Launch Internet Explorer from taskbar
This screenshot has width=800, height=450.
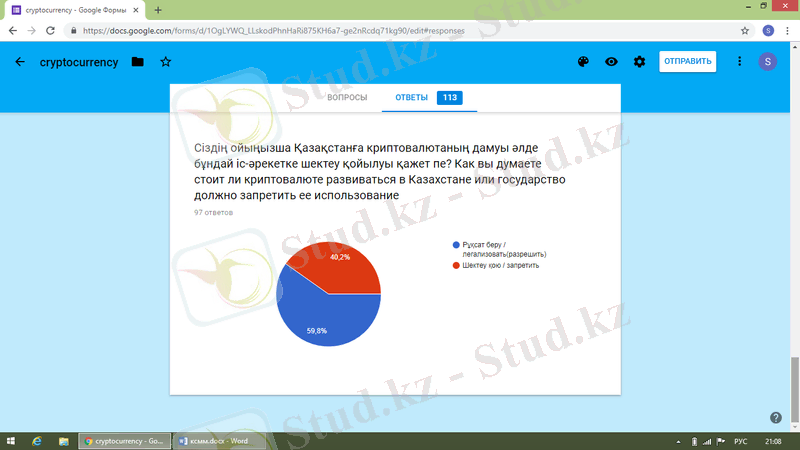(37, 441)
